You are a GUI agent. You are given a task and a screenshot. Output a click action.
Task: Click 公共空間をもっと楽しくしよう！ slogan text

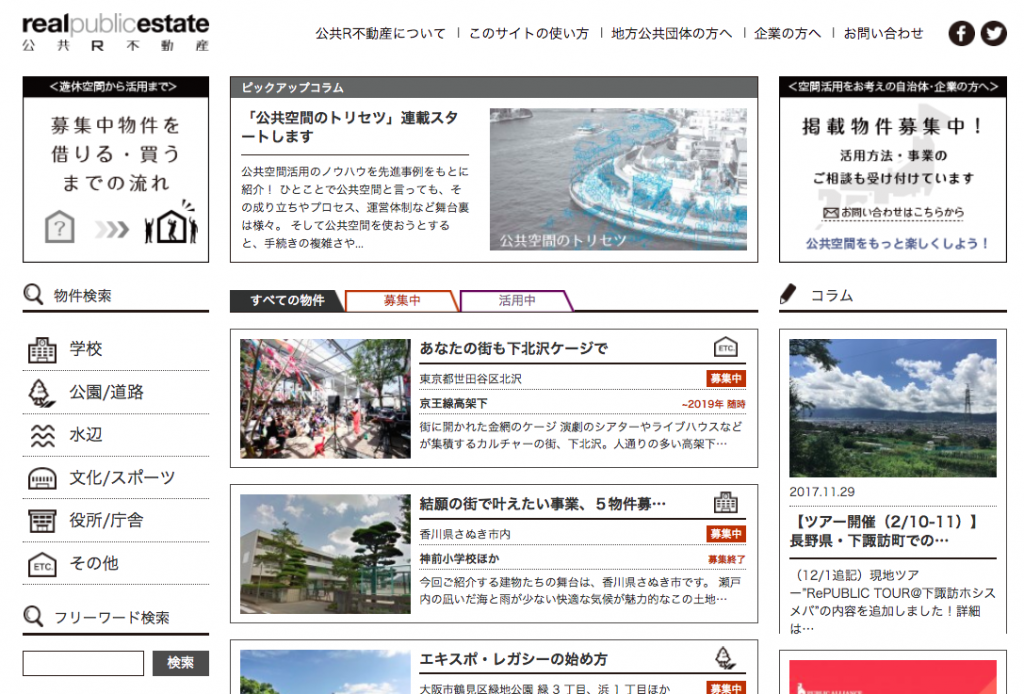point(898,244)
